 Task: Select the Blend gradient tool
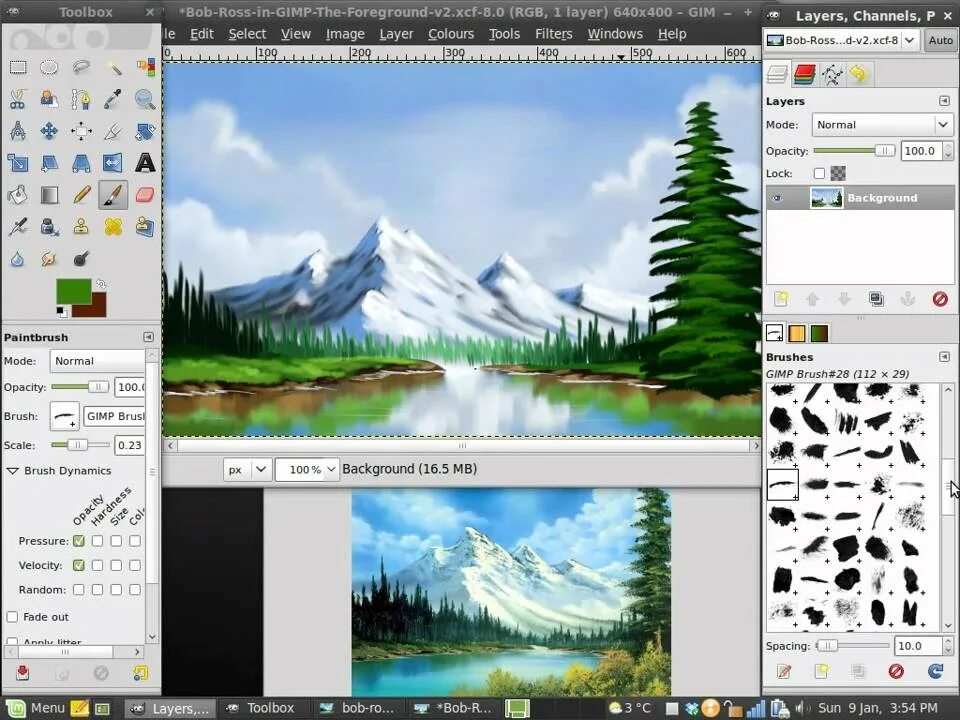pos(49,195)
